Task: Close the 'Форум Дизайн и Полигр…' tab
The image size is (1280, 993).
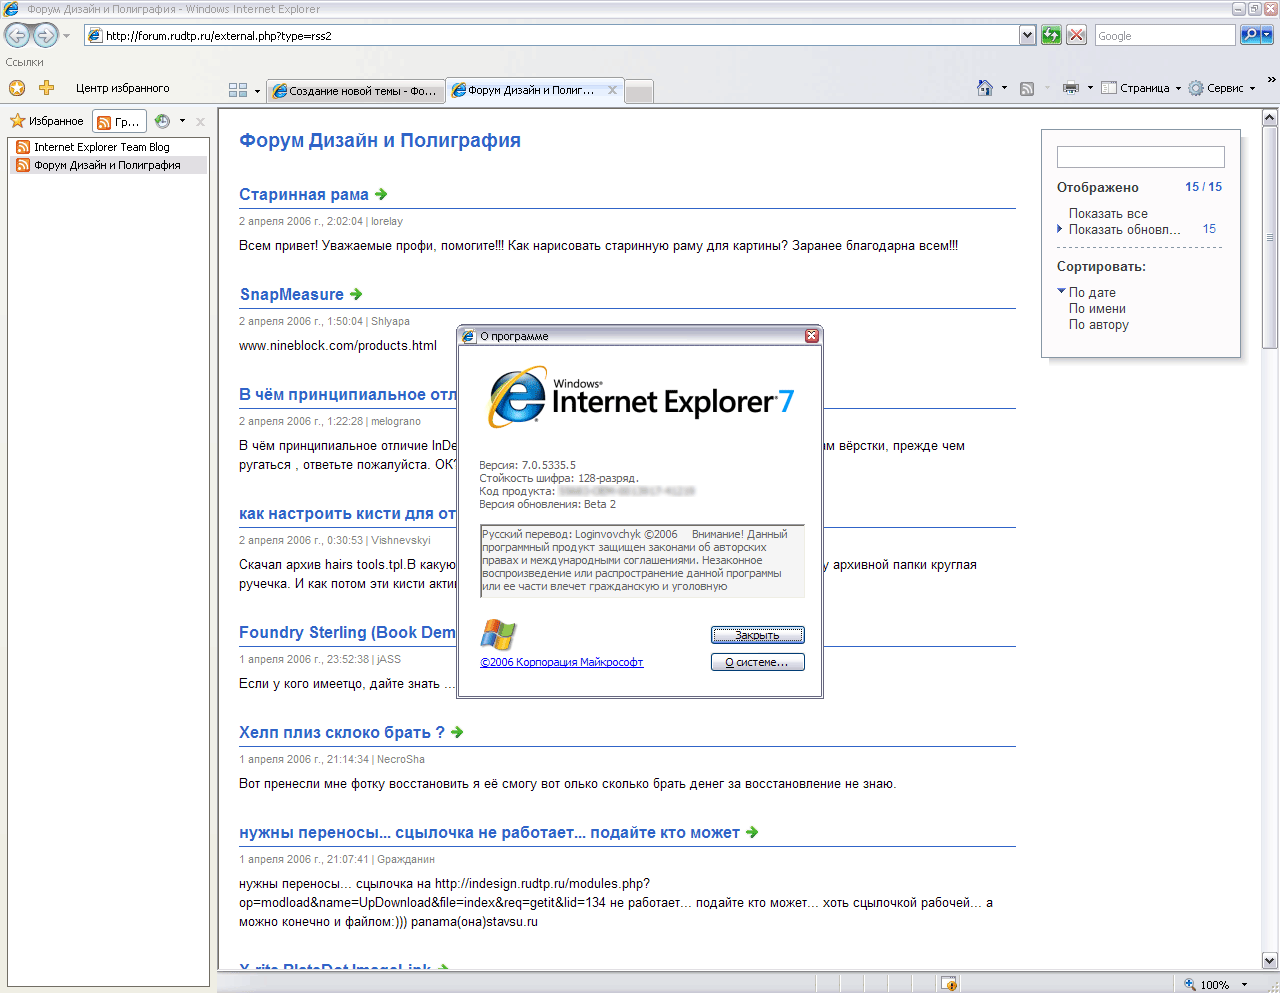Action: coord(613,90)
